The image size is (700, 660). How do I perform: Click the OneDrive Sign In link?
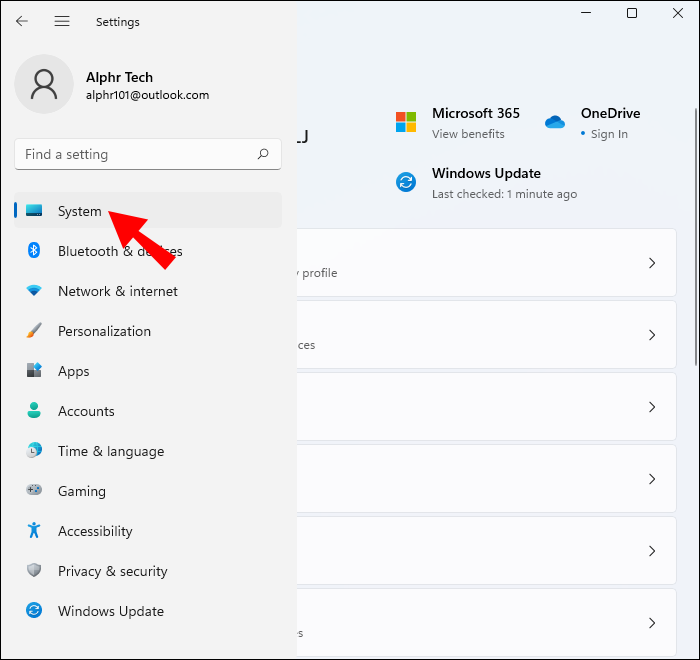pos(609,134)
